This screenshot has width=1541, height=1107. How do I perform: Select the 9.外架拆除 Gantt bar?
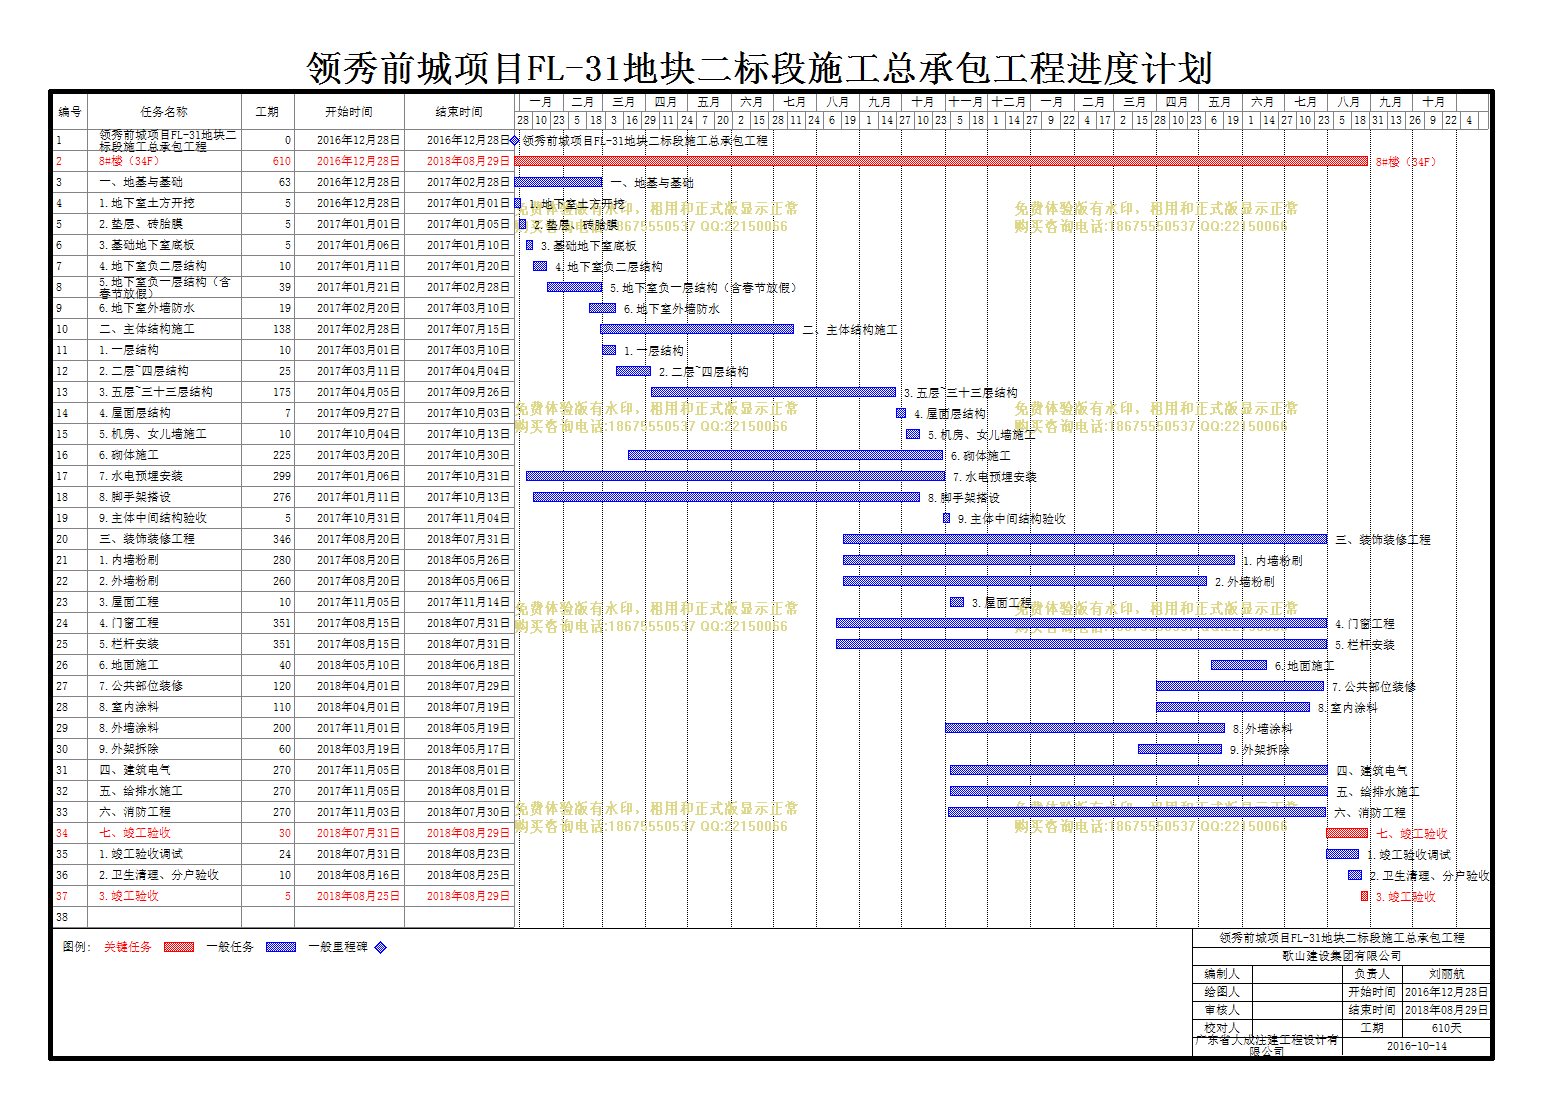[1180, 749]
